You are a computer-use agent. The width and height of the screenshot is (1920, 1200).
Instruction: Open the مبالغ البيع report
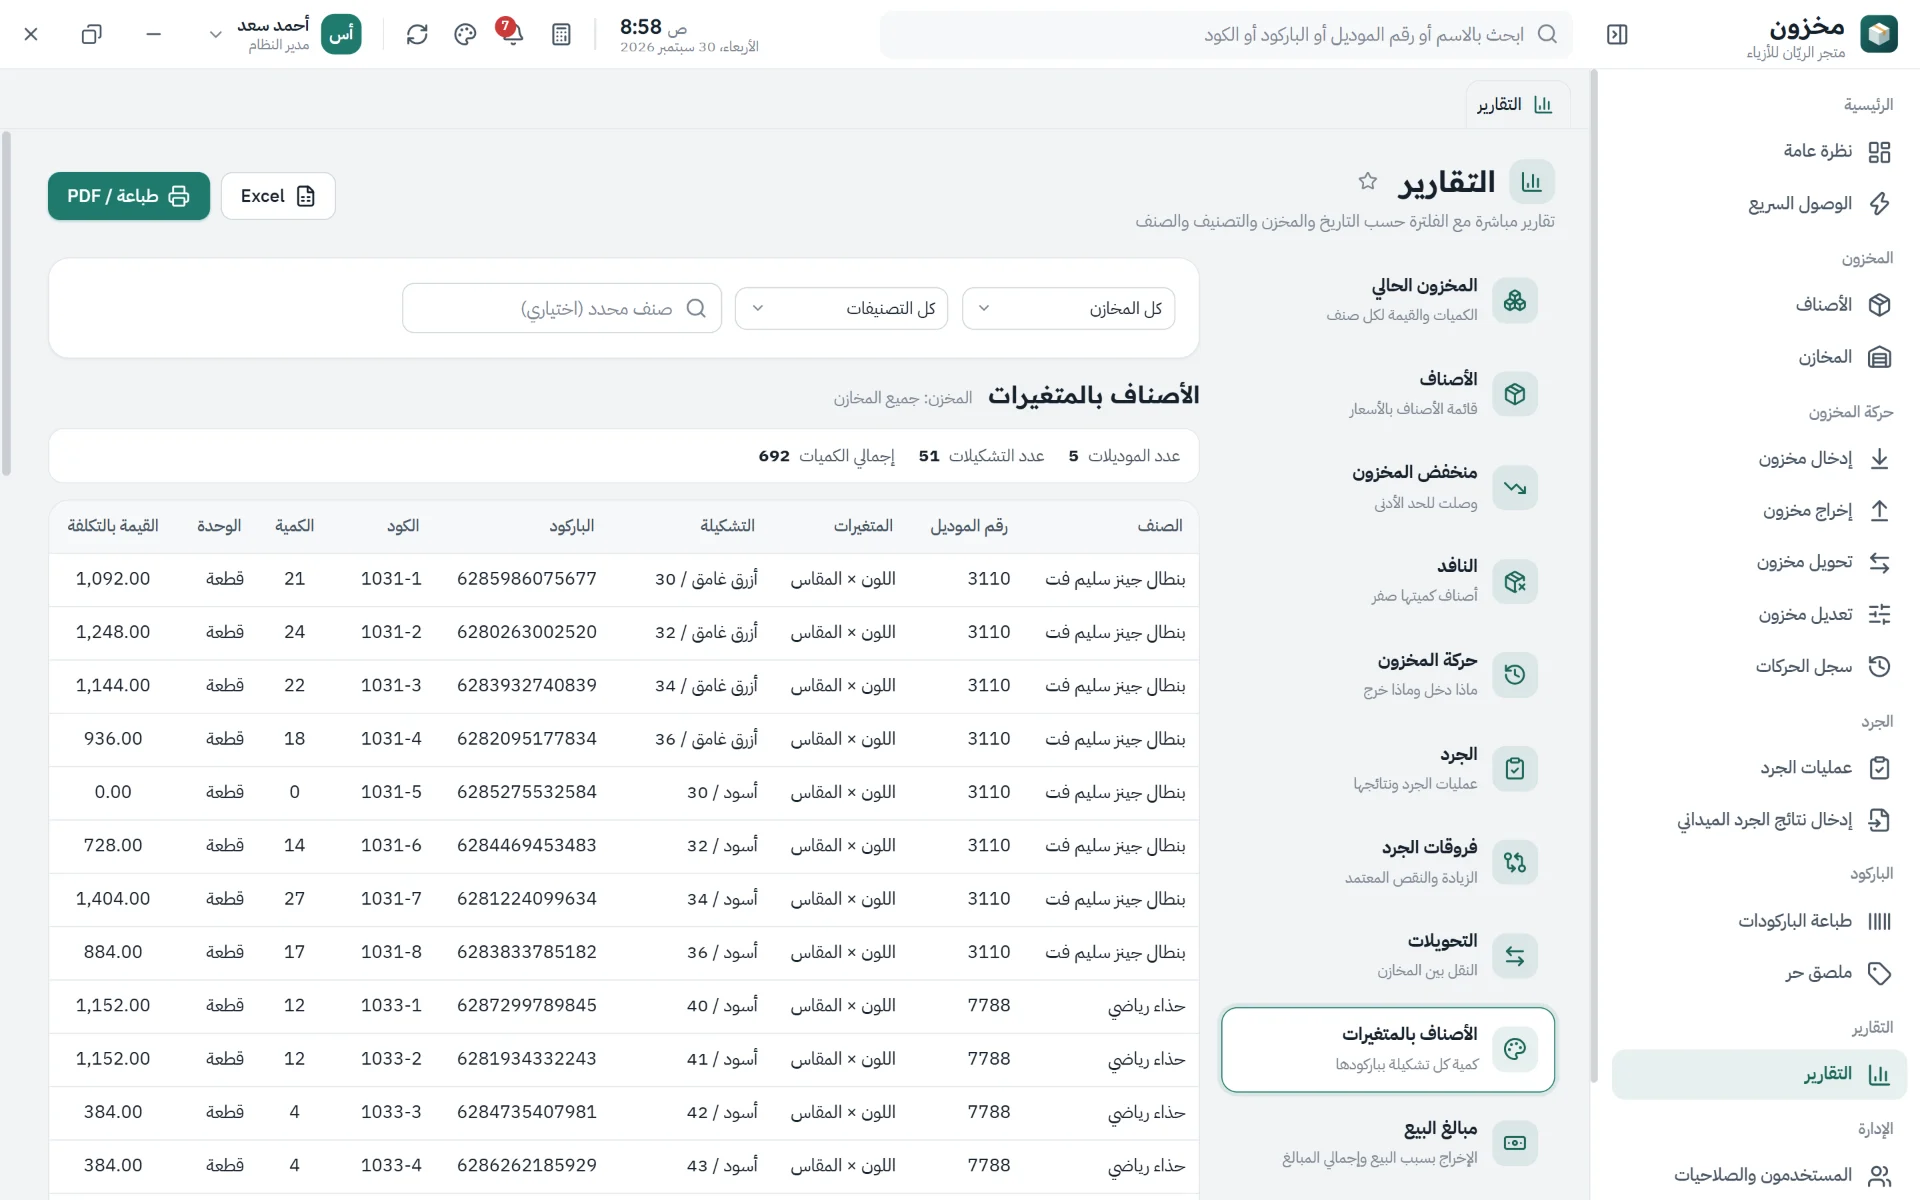point(1388,1143)
